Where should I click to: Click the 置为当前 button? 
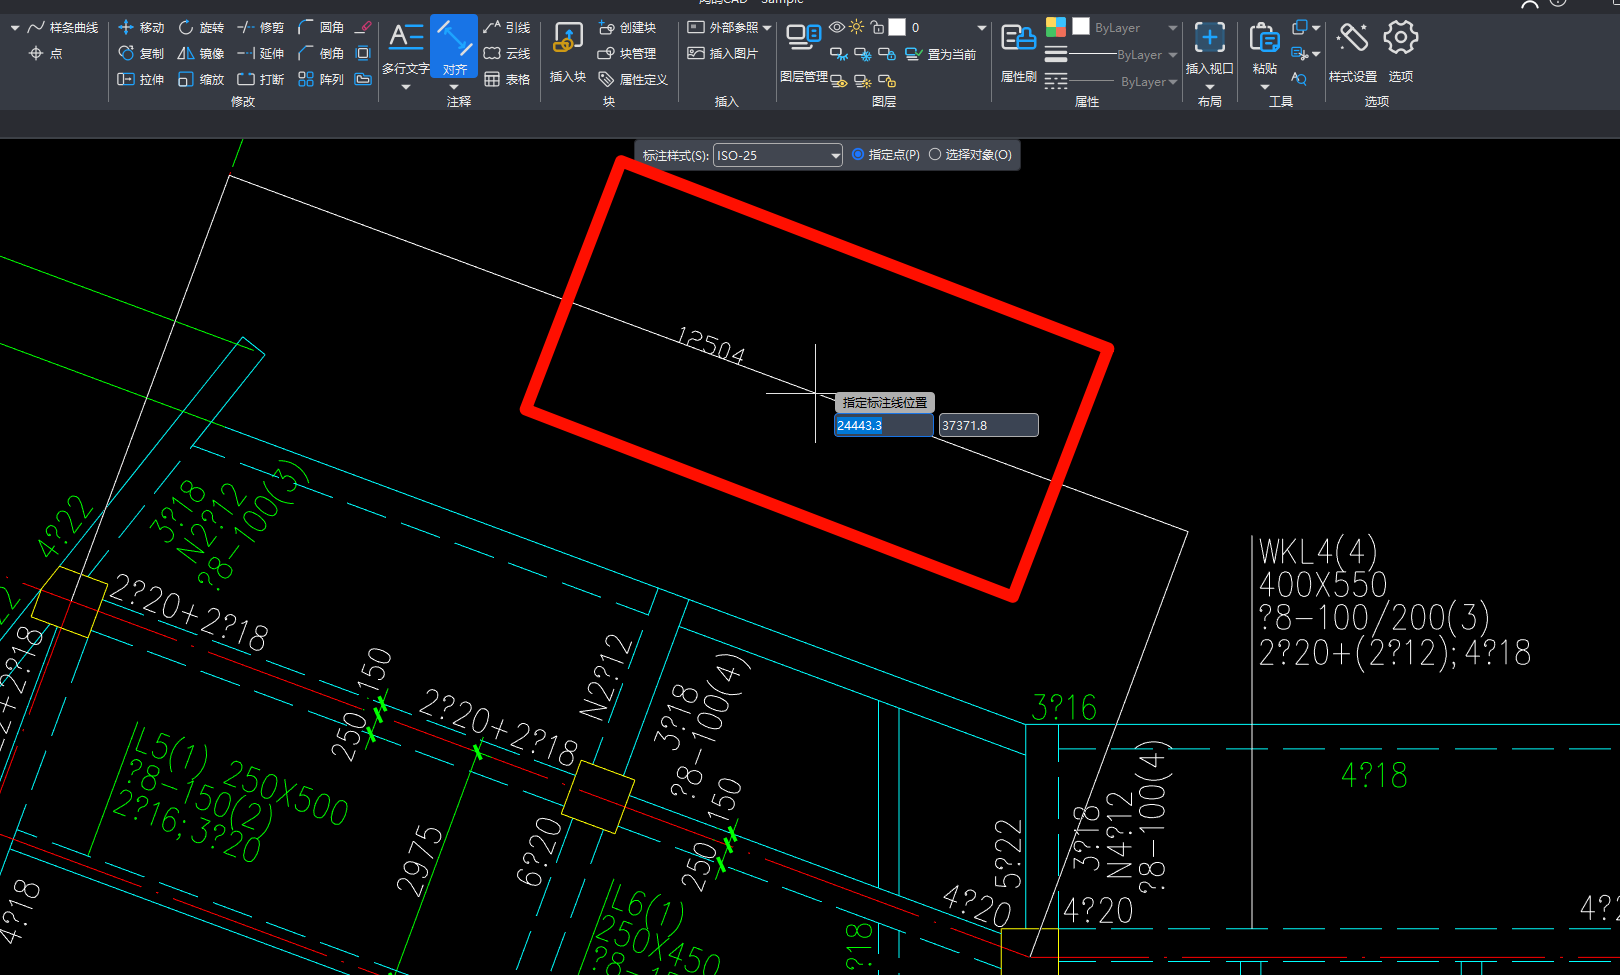940,54
